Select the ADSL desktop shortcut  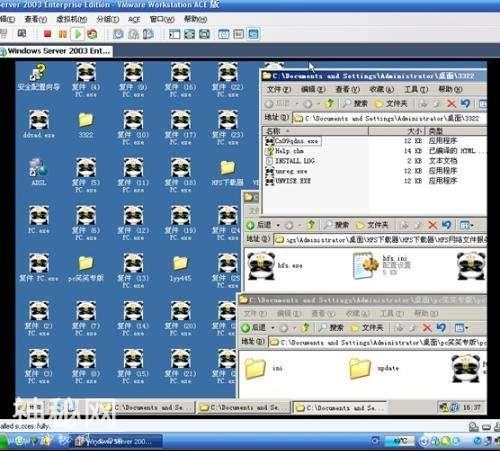pos(39,172)
